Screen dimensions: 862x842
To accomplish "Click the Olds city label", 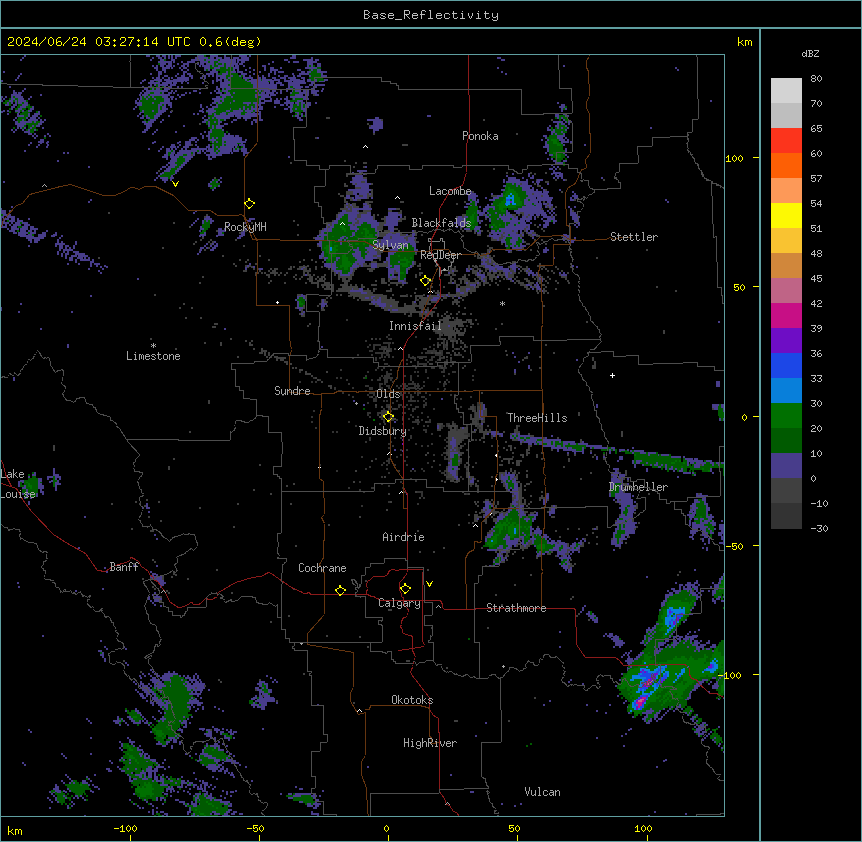I will [x=388, y=394].
